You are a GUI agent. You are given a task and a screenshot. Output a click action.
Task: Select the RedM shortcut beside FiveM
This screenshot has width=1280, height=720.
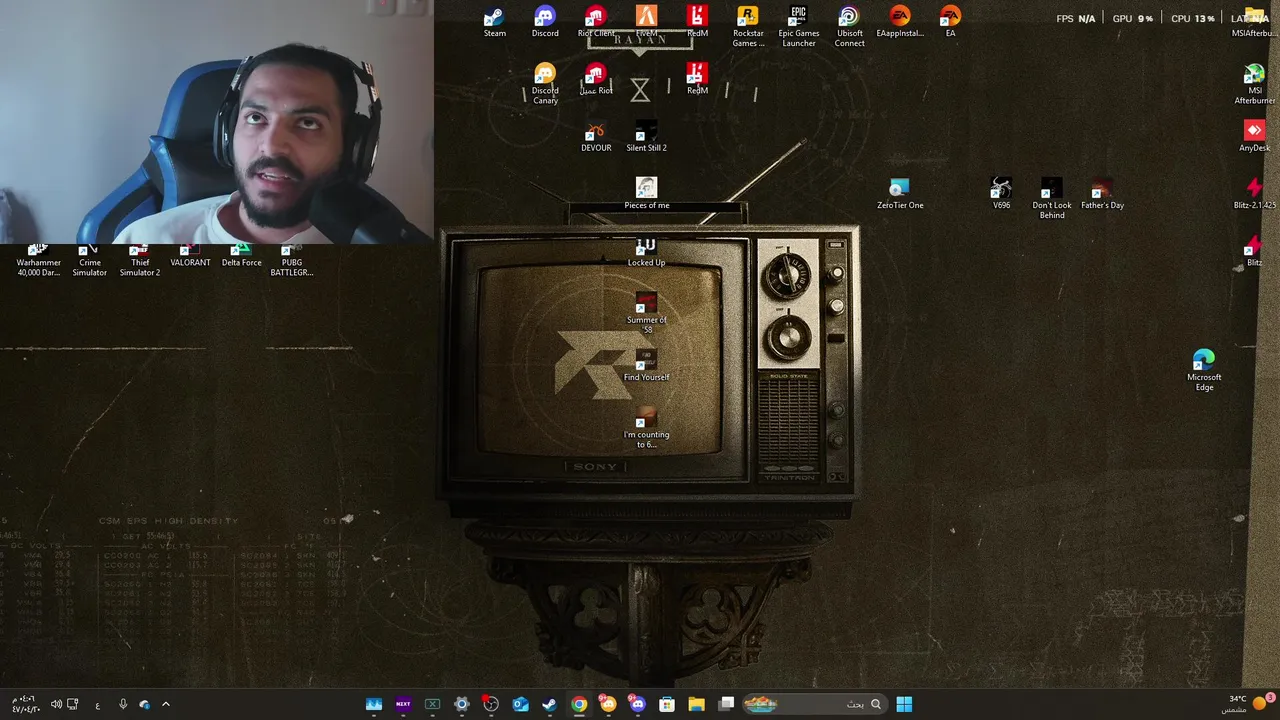697,22
